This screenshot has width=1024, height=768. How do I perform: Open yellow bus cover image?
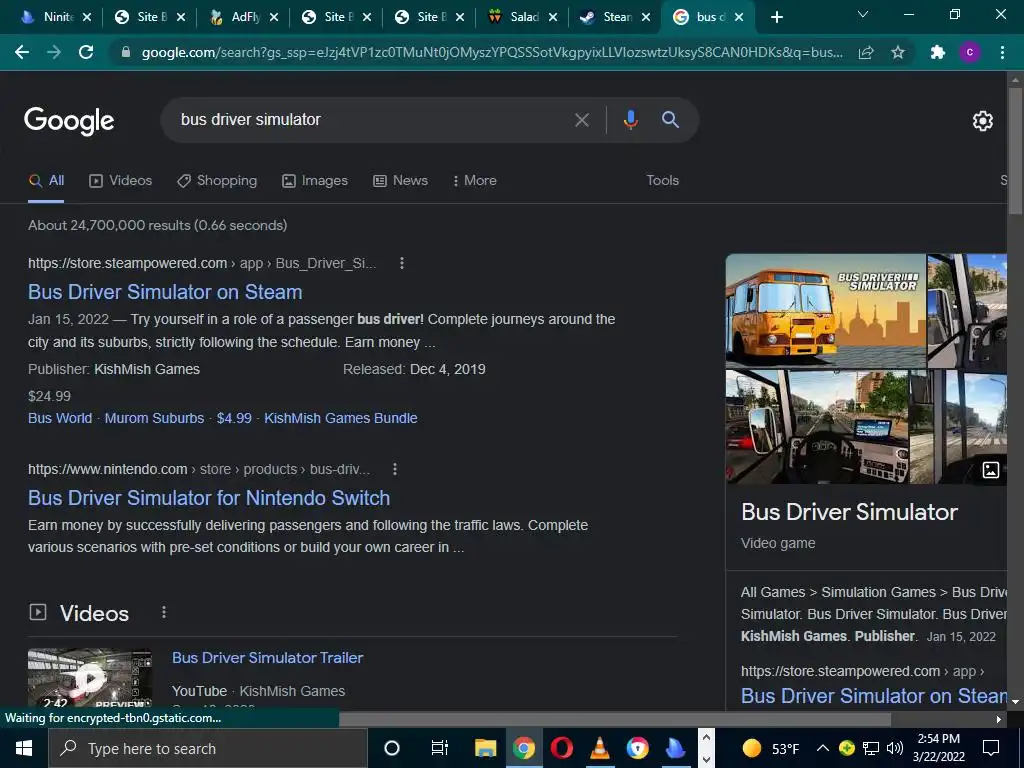click(x=825, y=311)
